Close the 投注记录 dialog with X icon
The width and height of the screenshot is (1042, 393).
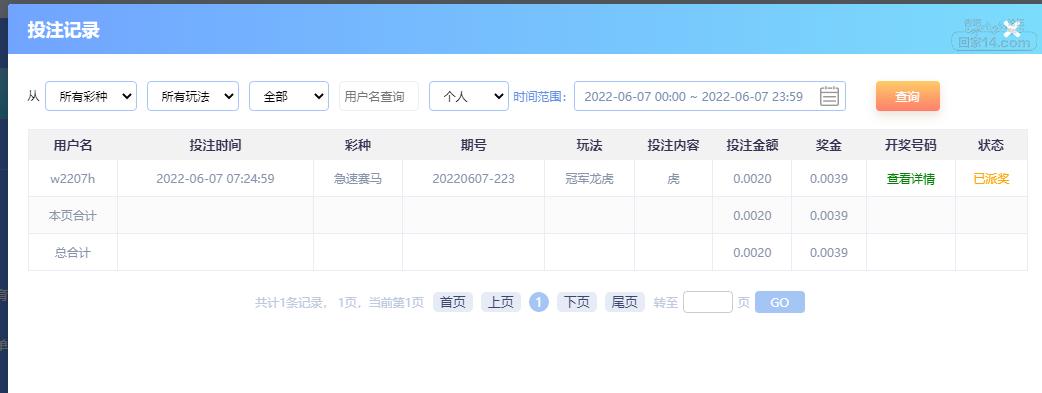click(x=1011, y=29)
